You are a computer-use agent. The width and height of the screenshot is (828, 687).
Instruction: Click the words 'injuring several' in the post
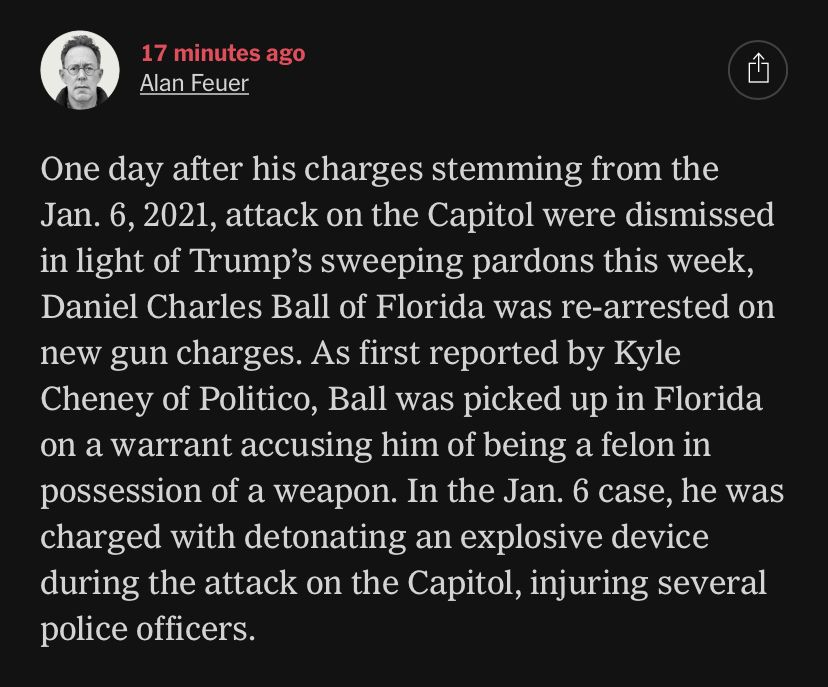[x=647, y=583]
